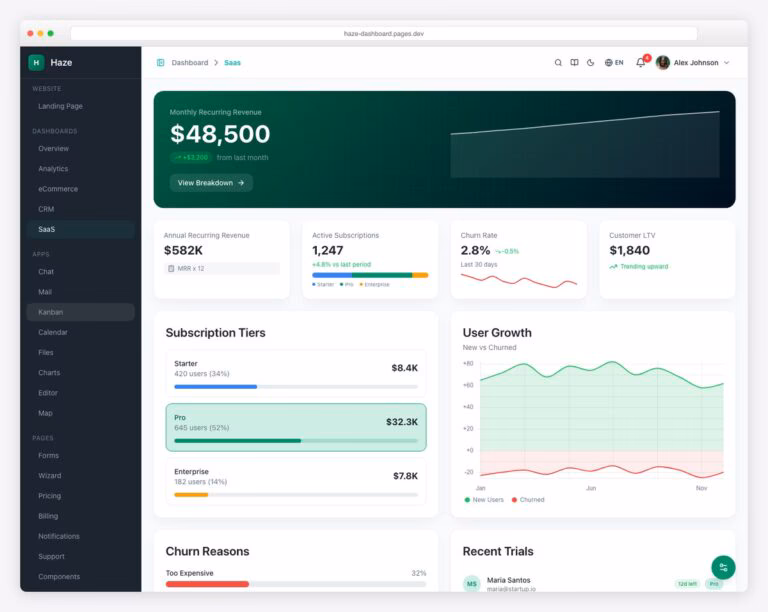The image size is (768, 612).
Task: Expand the Forms item in sidebar
Action: point(48,455)
